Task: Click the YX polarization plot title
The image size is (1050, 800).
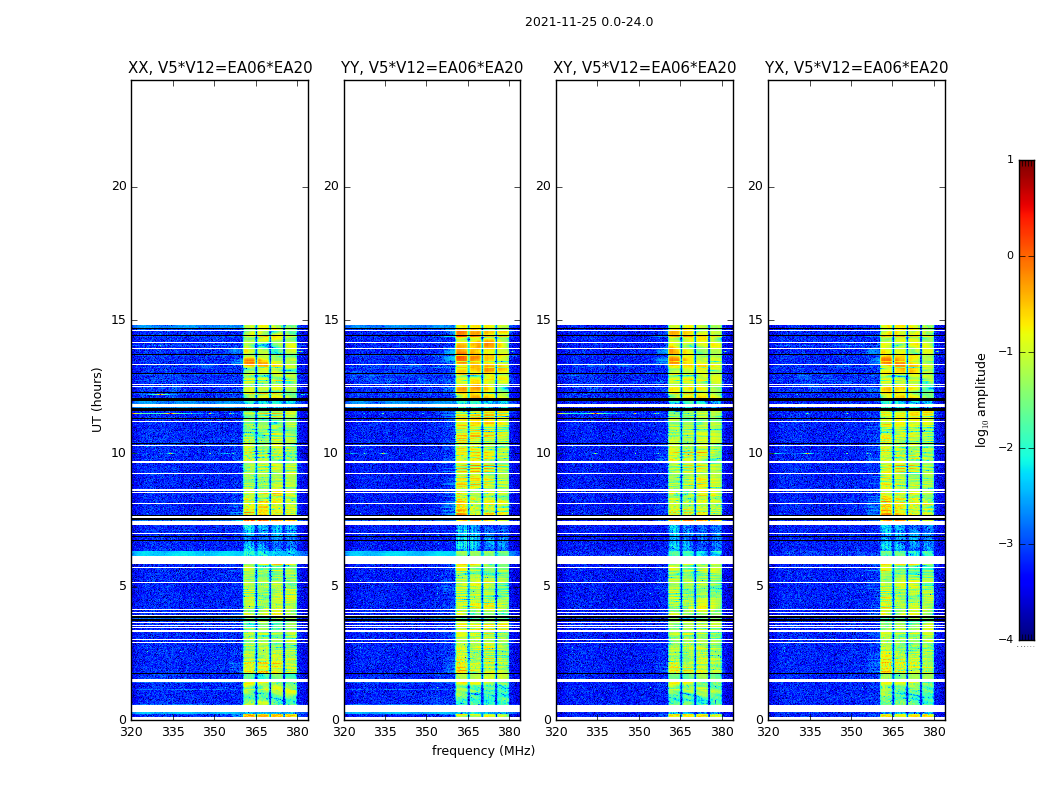Action: [x=856, y=68]
